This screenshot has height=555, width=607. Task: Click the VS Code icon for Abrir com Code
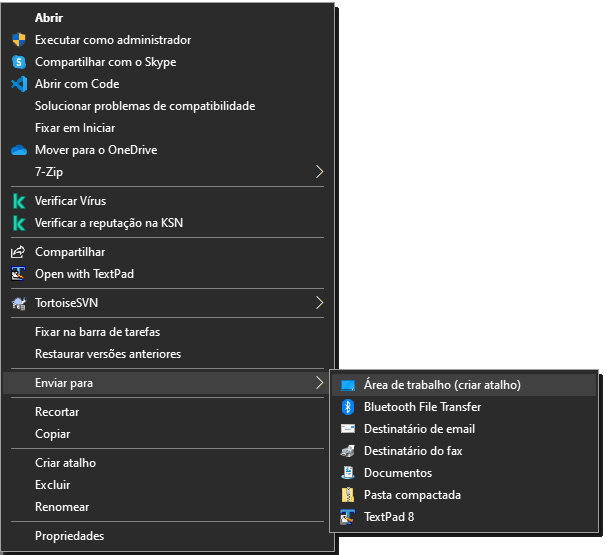click(x=18, y=84)
